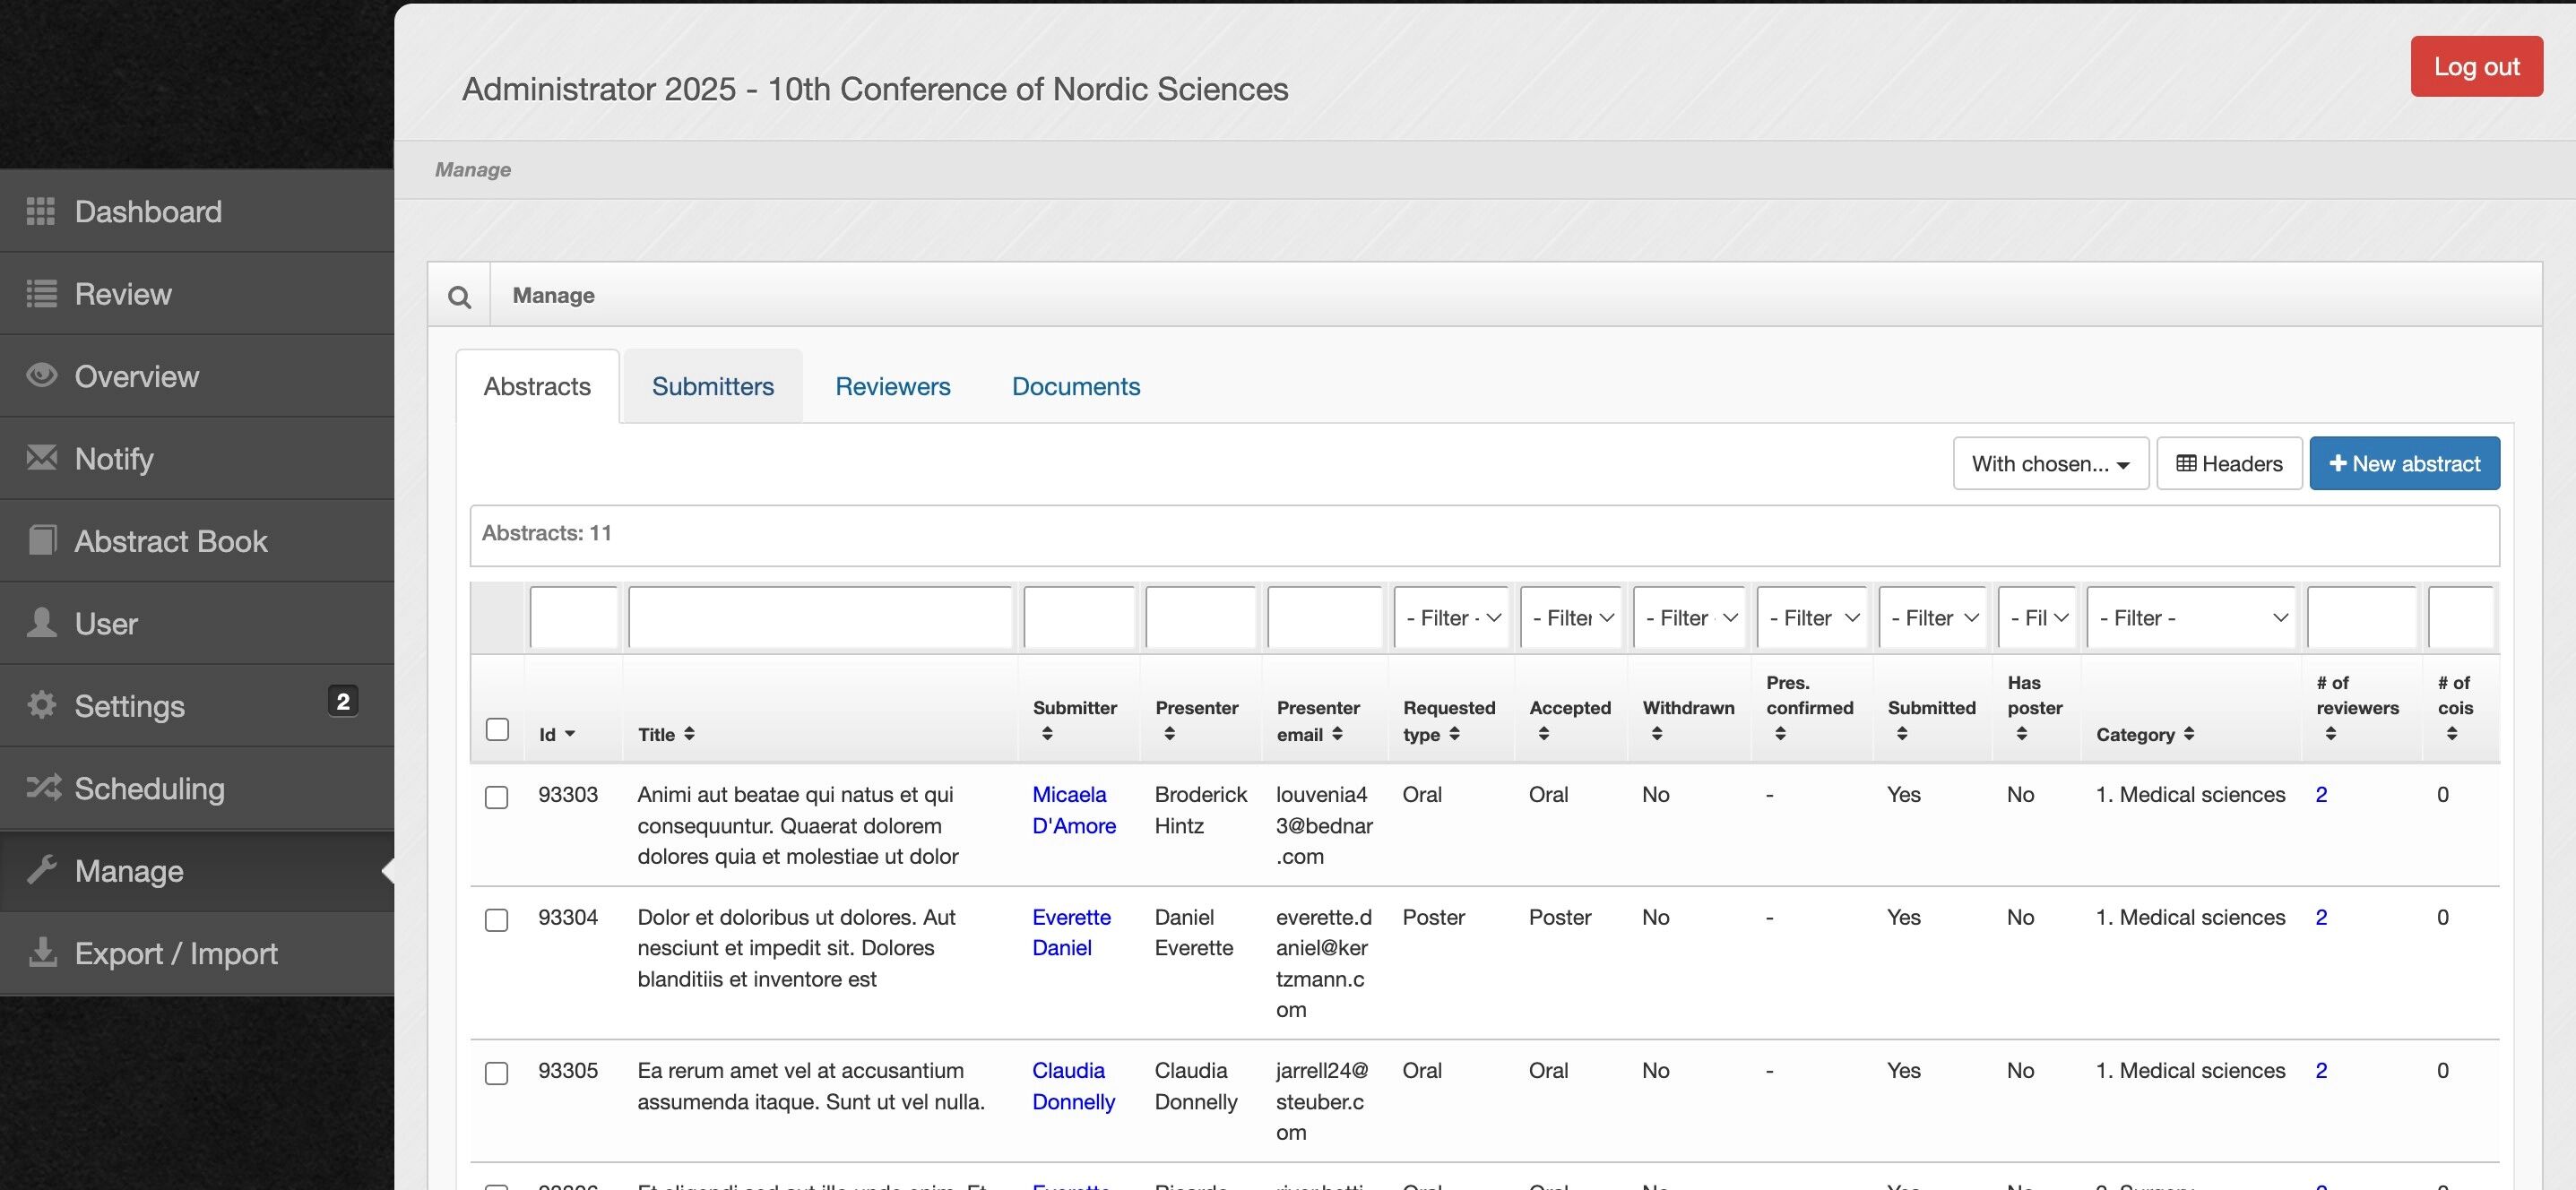Click the Settings gear icon in the sidebar
The image size is (2576, 1190).
pos(41,705)
